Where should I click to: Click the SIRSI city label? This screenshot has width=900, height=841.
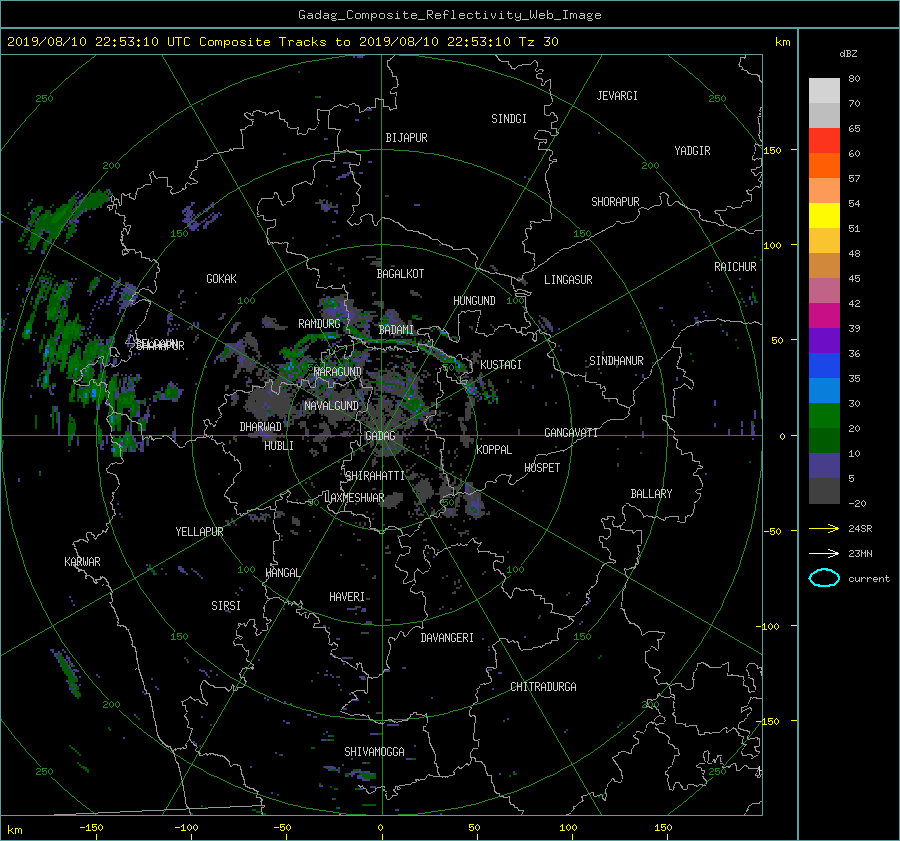[226, 606]
